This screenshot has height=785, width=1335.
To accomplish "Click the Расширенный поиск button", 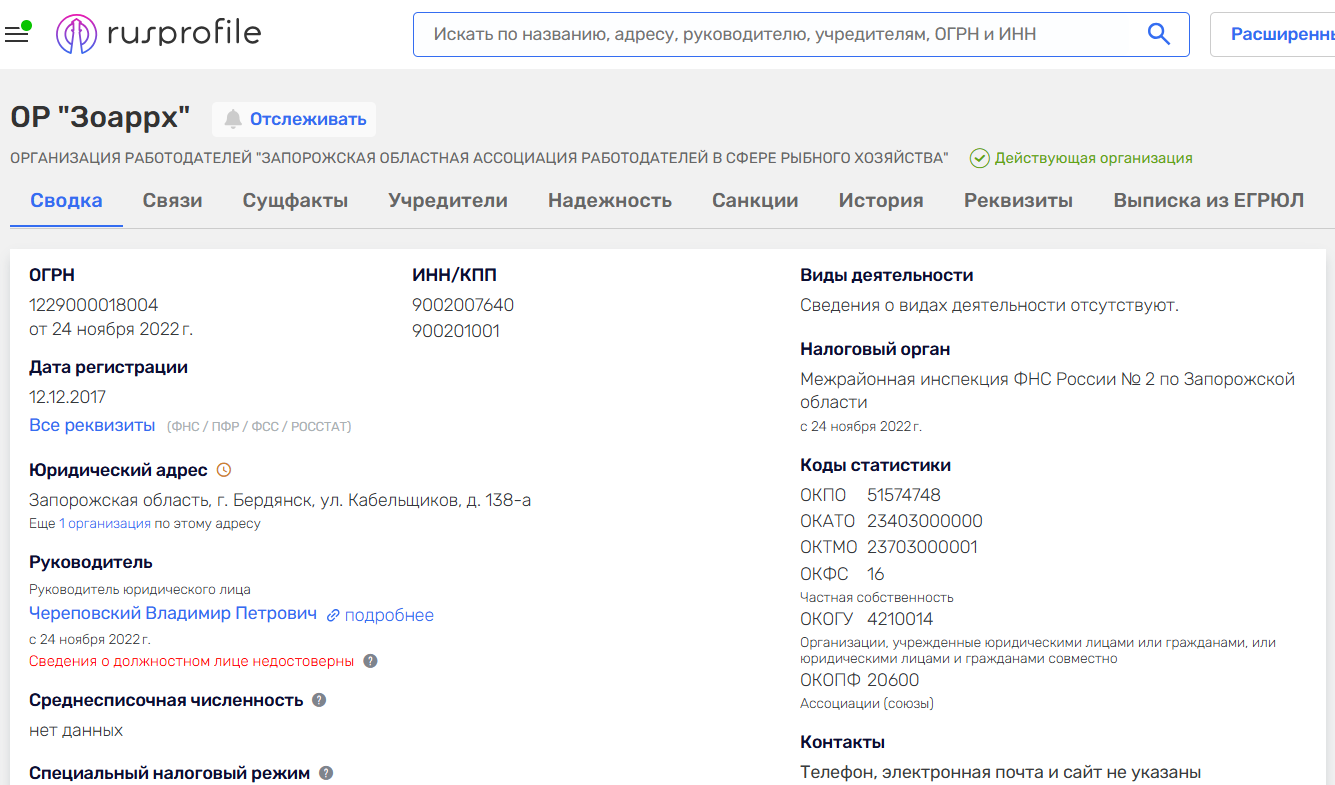I will pyautogui.click(x=1280, y=33).
